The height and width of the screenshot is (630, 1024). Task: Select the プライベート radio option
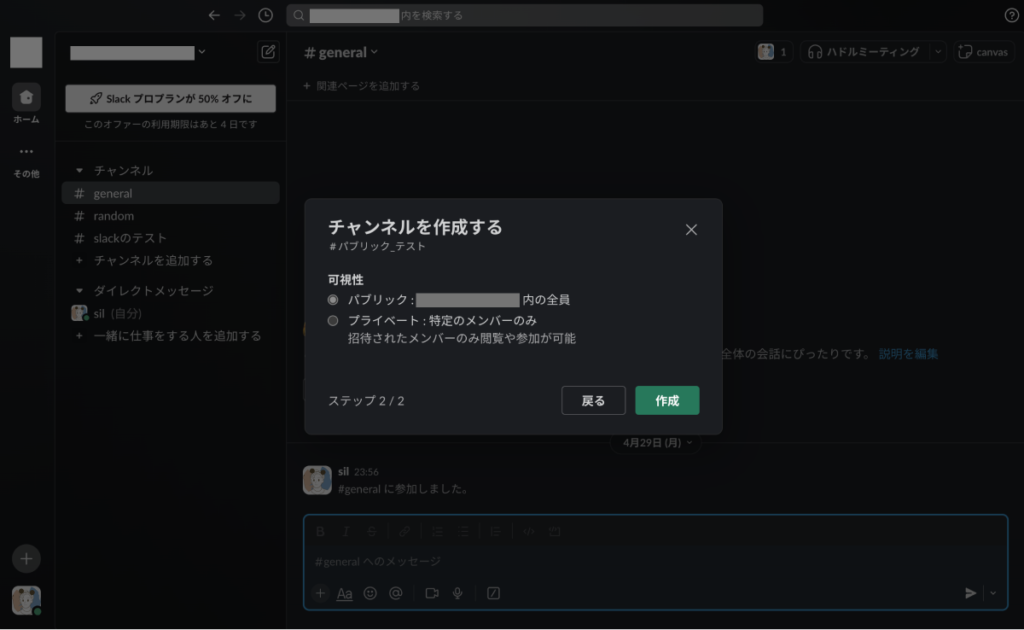[333, 321]
